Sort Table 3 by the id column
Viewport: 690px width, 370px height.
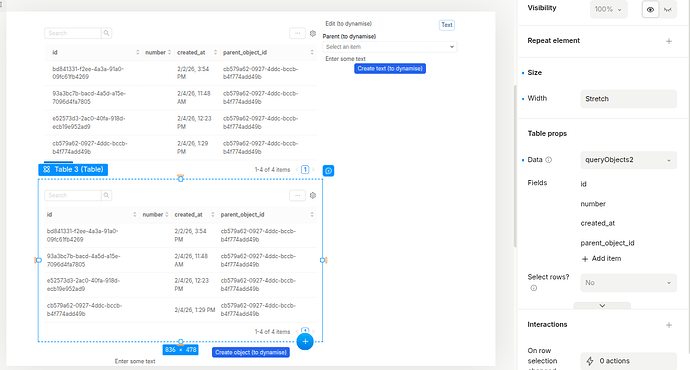click(x=135, y=215)
